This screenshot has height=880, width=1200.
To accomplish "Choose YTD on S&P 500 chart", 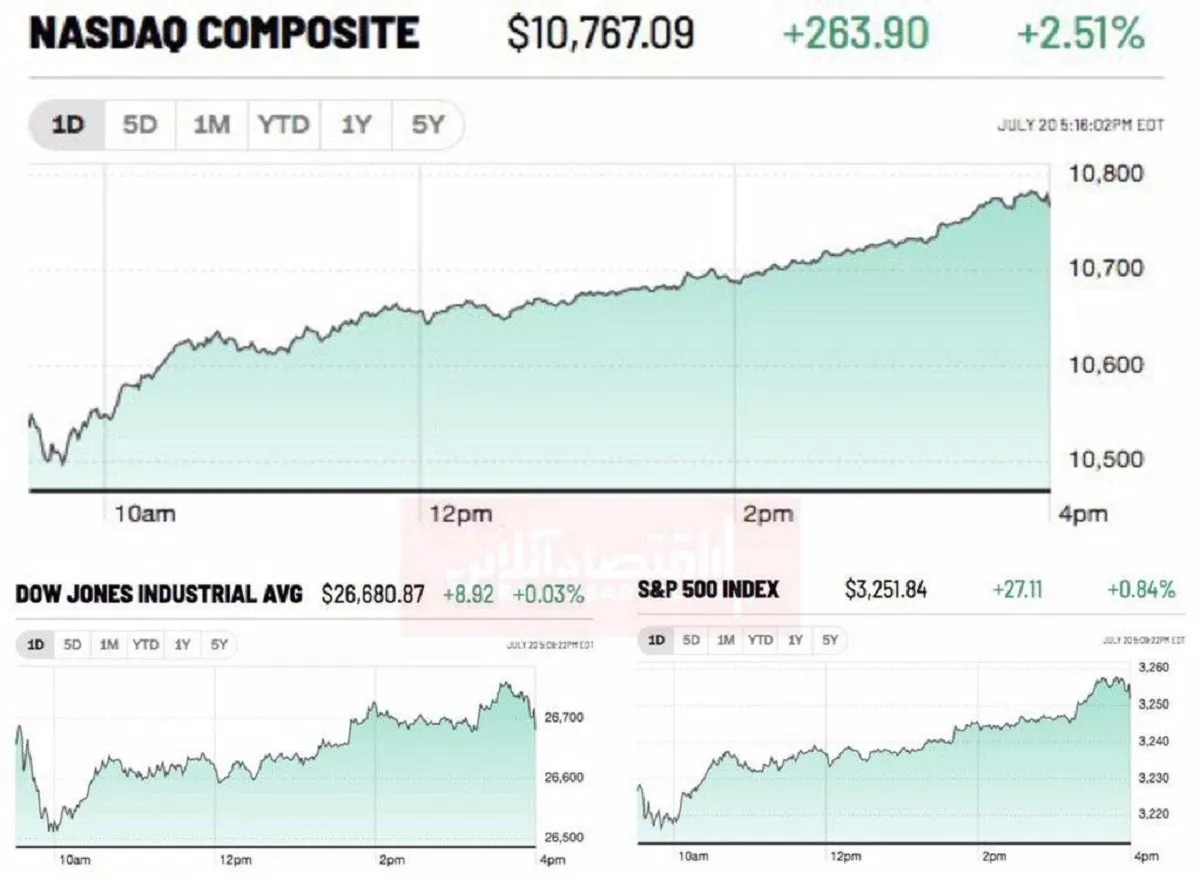I will [x=761, y=640].
